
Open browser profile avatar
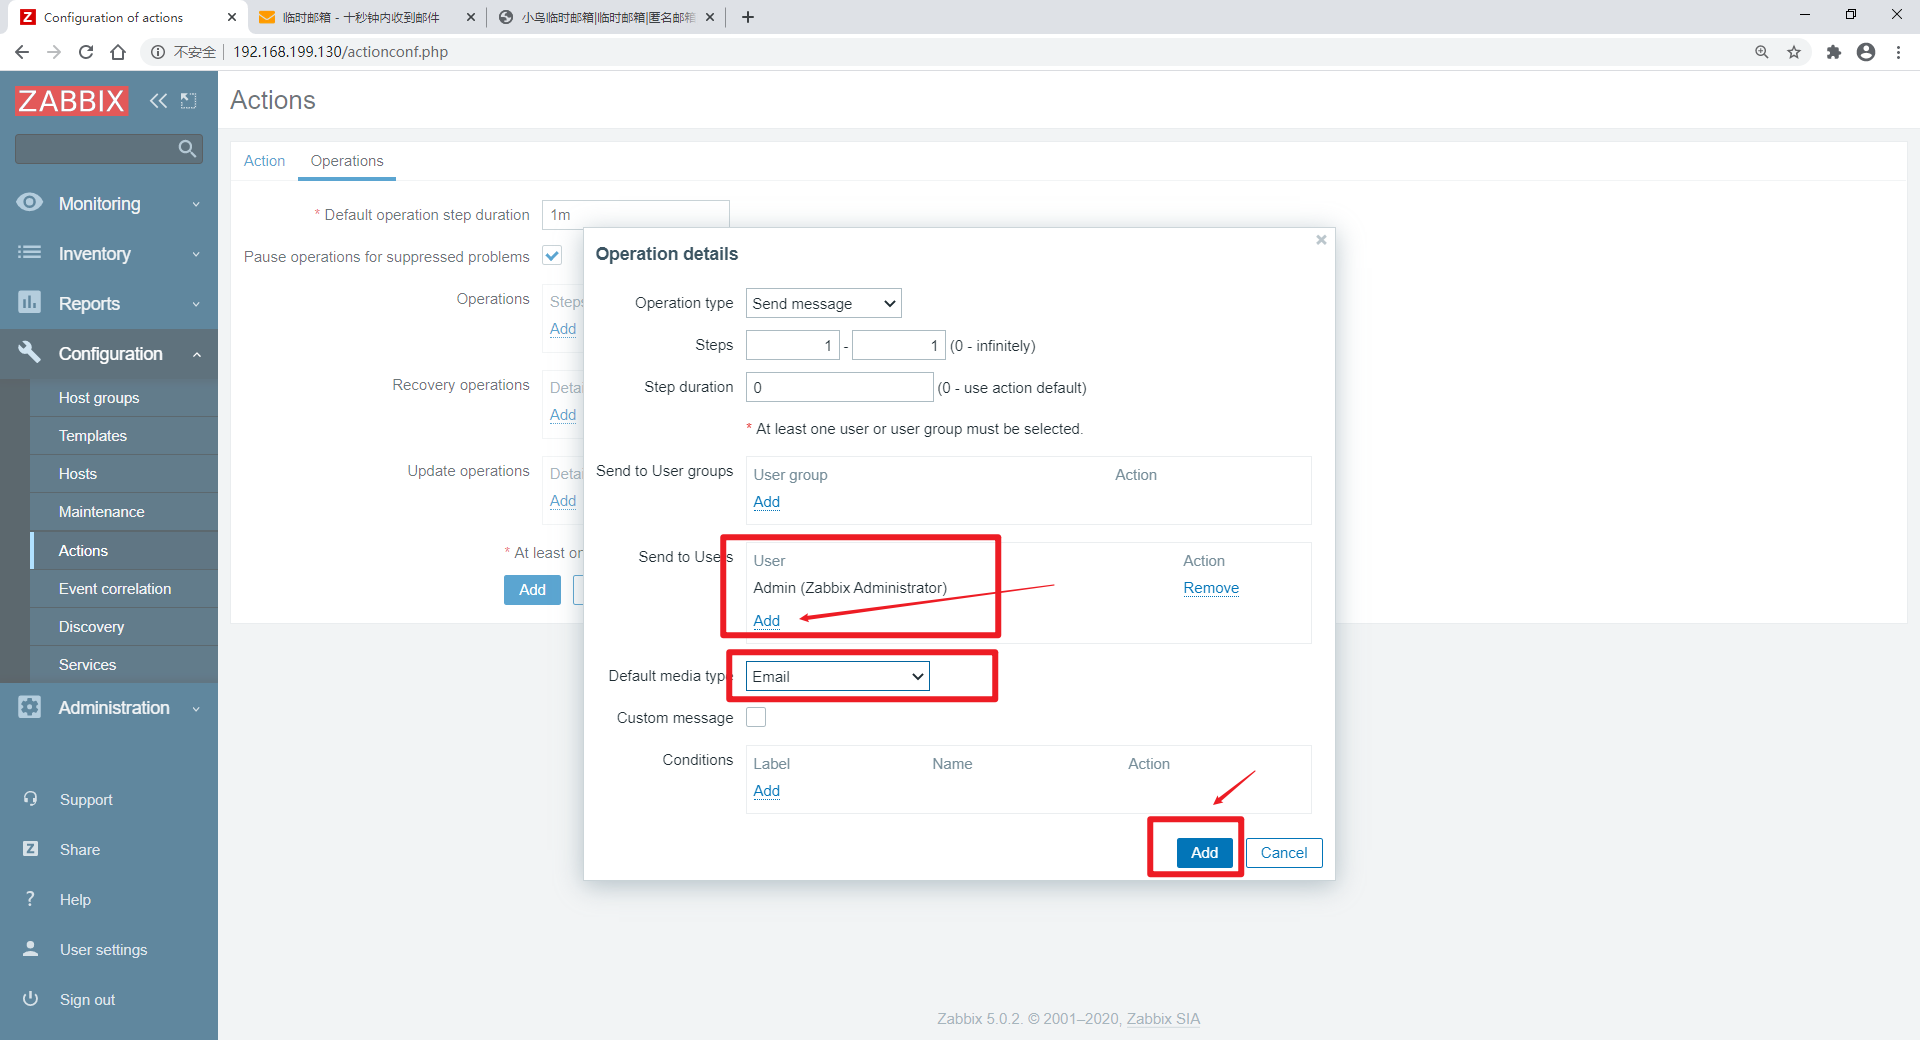click(x=1866, y=52)
